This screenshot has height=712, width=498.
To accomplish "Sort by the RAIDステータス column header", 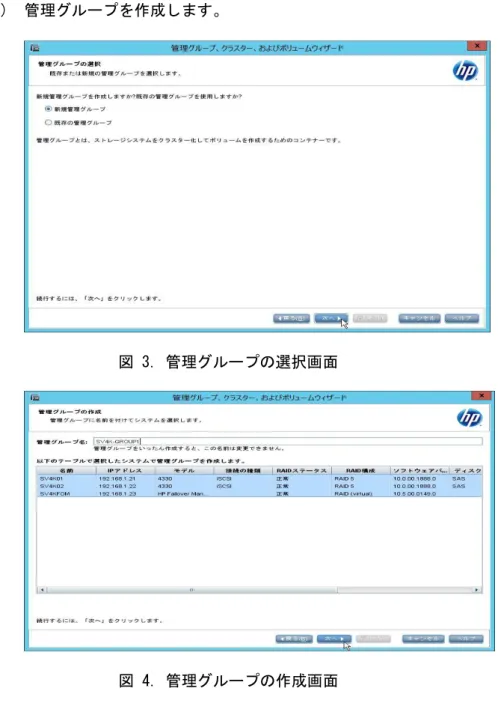I will click(x=302, y=470).
